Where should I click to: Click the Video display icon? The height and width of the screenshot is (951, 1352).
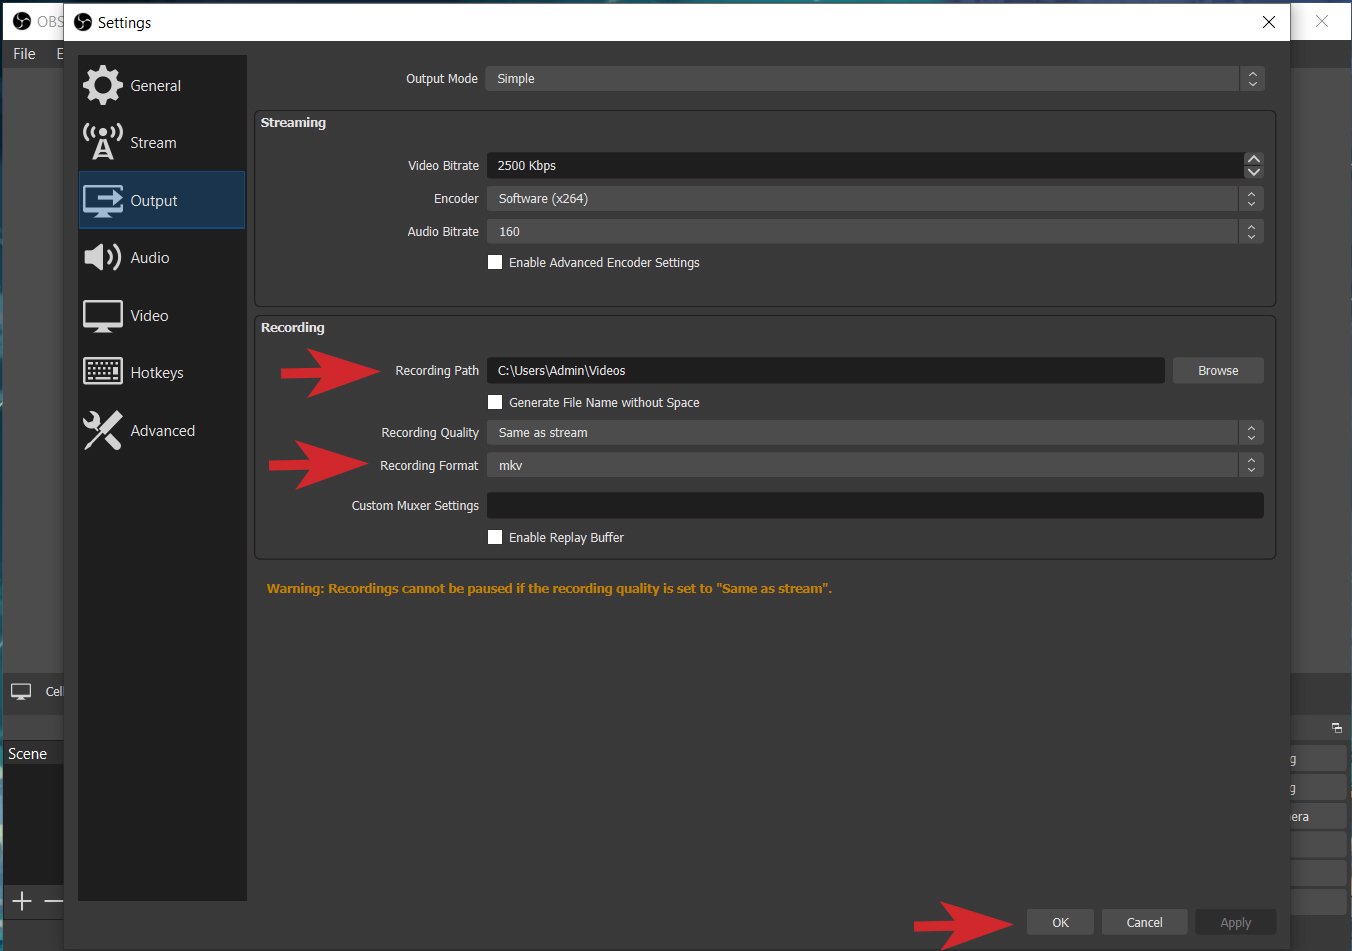tap(102, 316)
